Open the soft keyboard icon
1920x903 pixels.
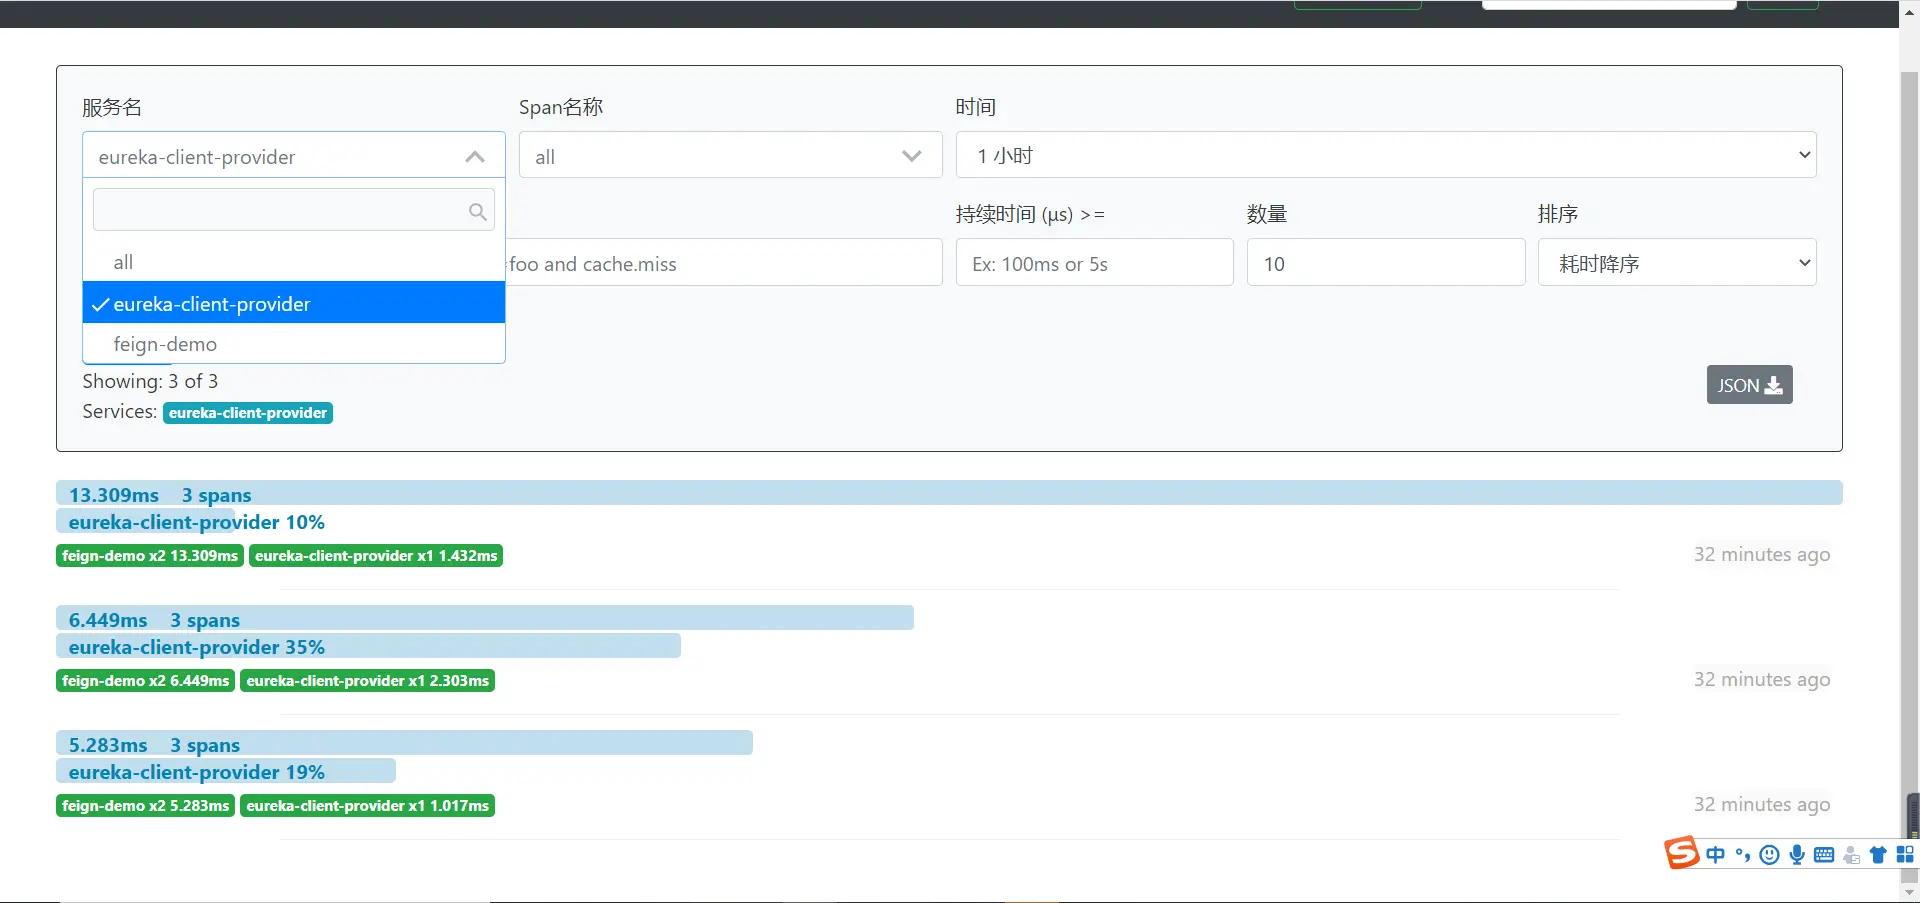(x=1824, y=855)
